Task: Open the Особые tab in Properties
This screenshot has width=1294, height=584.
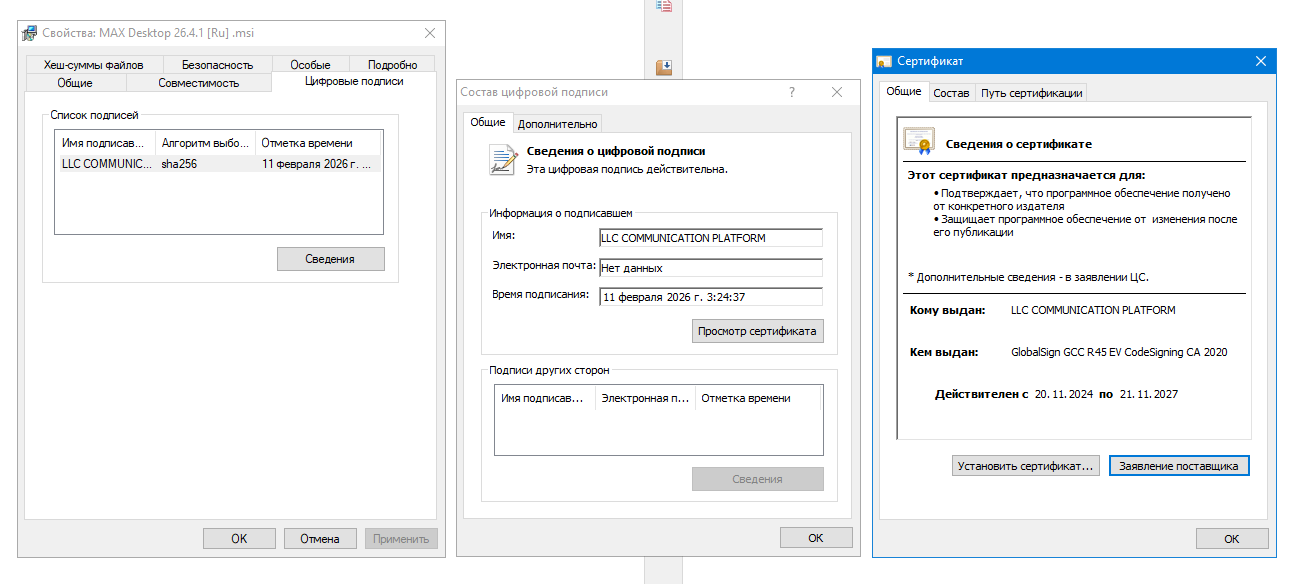Action: point(310,65)
